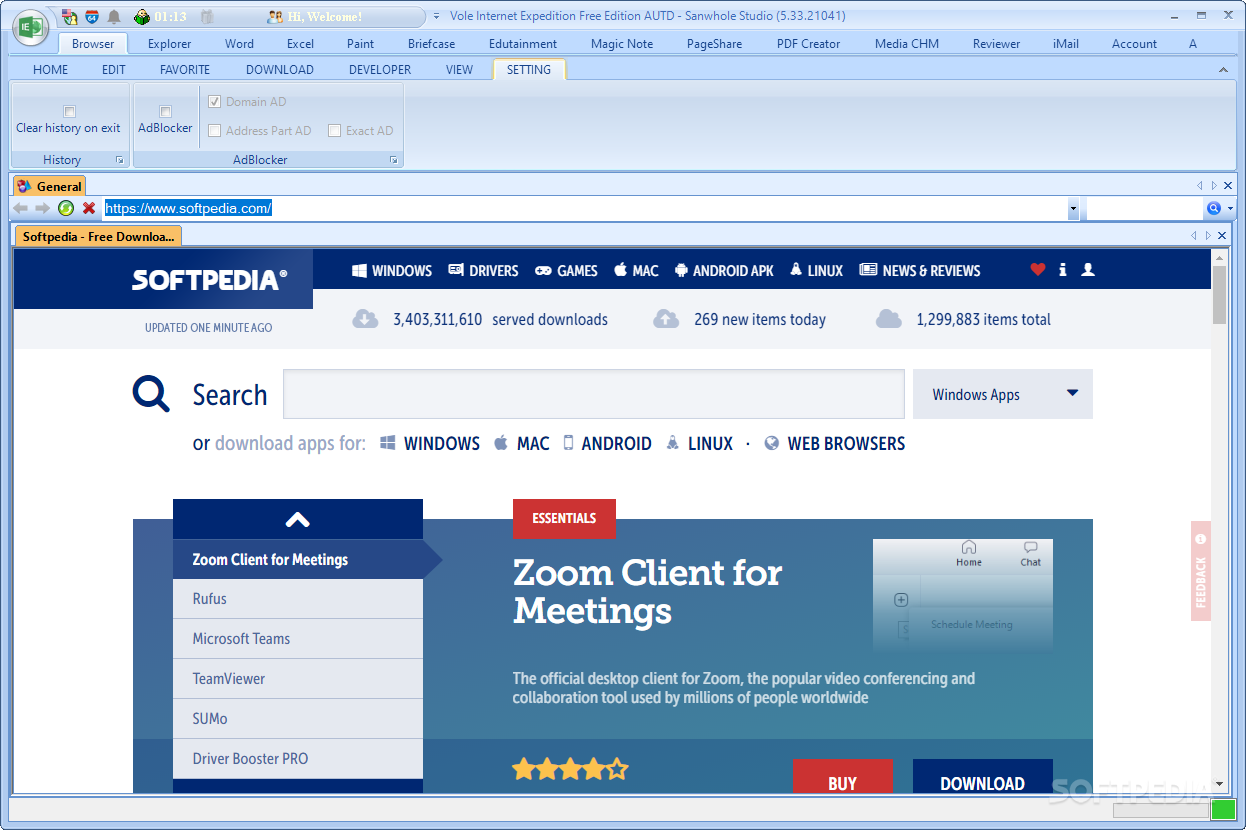Click the WEB BROWSERS link

835,443
